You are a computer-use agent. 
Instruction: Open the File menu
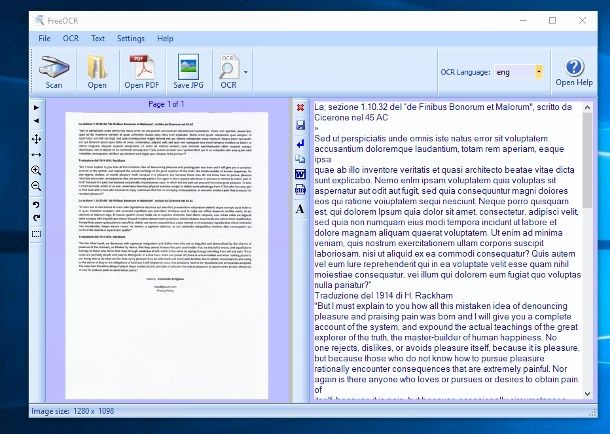[44, 38]
